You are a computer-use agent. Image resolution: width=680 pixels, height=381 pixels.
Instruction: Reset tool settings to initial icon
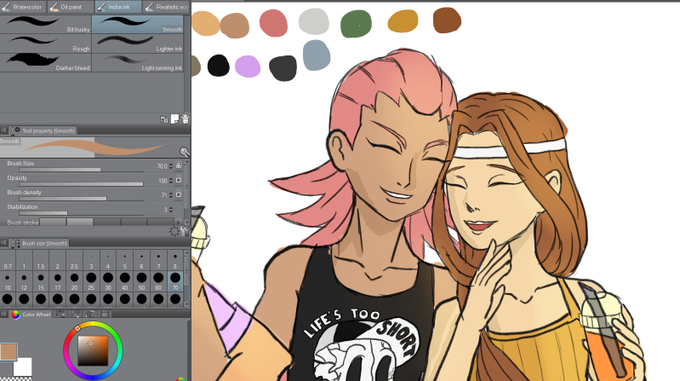[174, 231]
